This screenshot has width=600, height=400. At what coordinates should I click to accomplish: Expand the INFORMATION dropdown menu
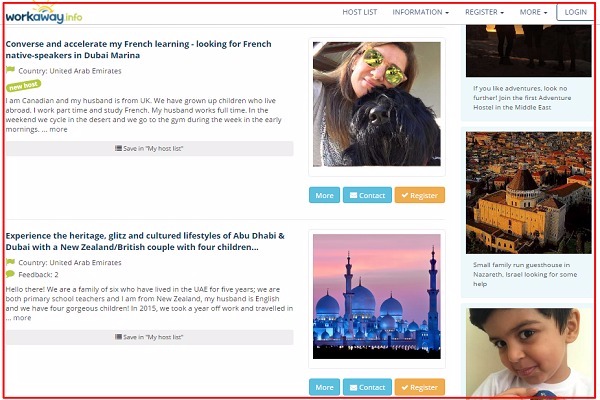[x=421, y=12]
